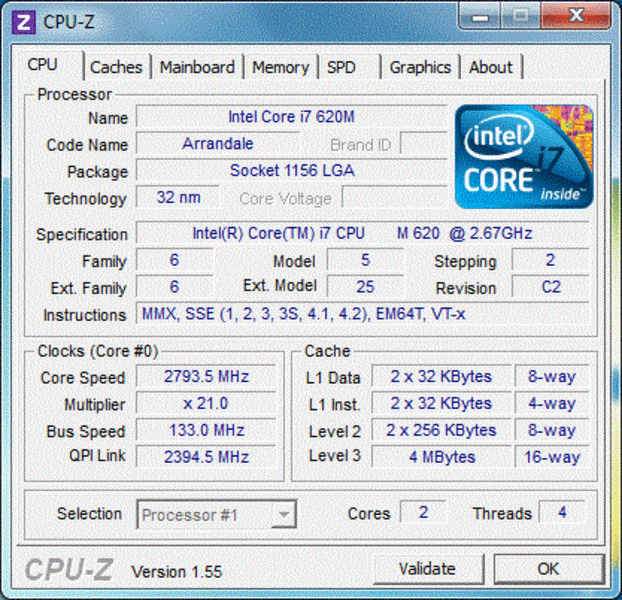Click the Multiplier value x 21.0
The height and width of the screenshot is (600, 622).
click(206, 403)
